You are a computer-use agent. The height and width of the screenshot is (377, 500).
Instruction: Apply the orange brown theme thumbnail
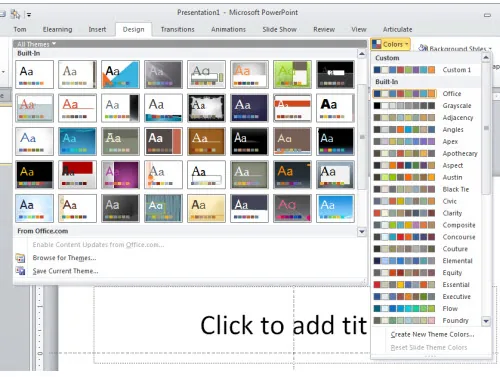[206, 141]
